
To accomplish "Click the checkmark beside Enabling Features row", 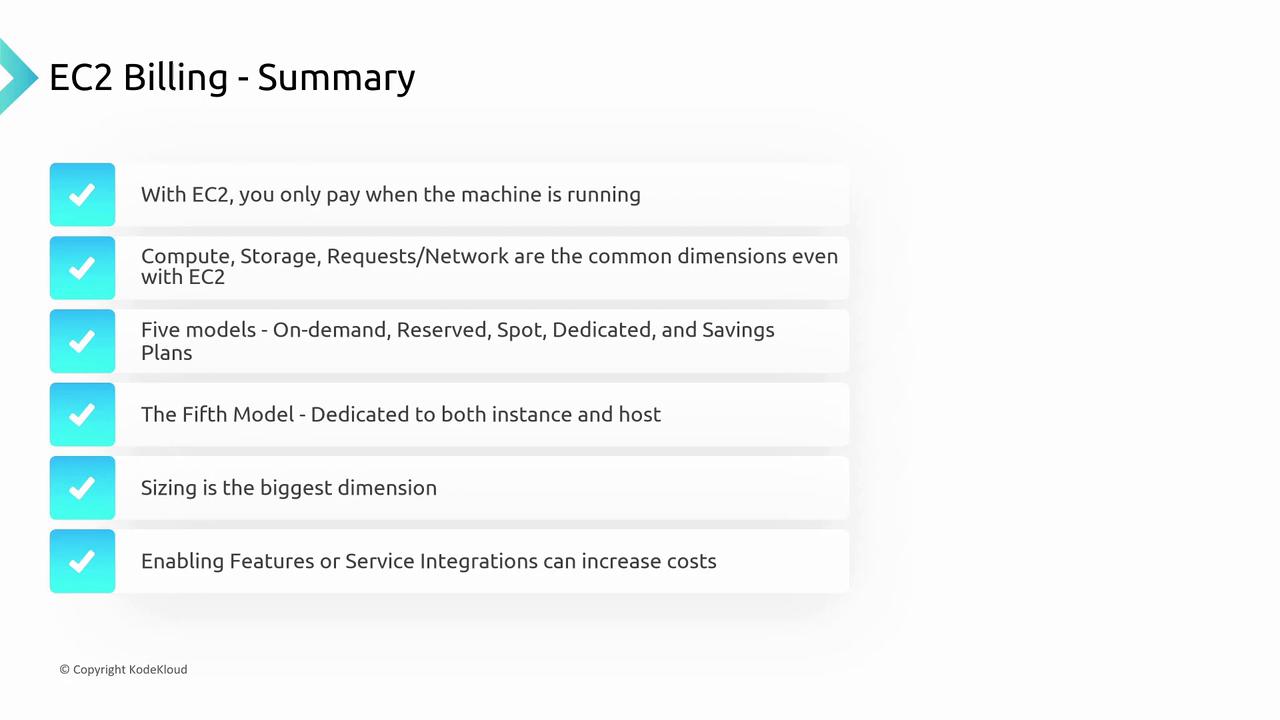I will (x=82, y=561).
